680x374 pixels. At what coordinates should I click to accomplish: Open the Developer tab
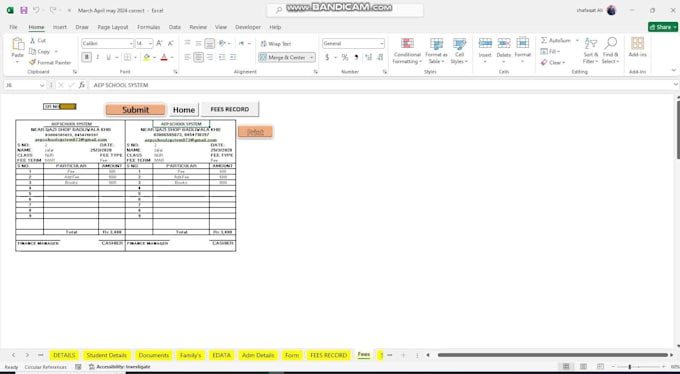(248, 27)
